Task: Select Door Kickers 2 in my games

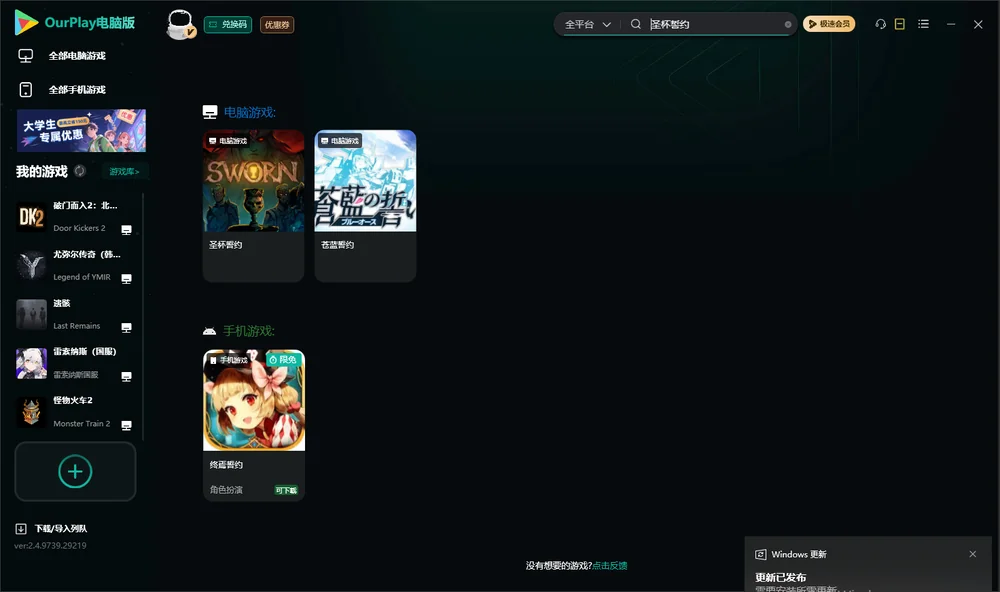Action: tap(75, 217)
